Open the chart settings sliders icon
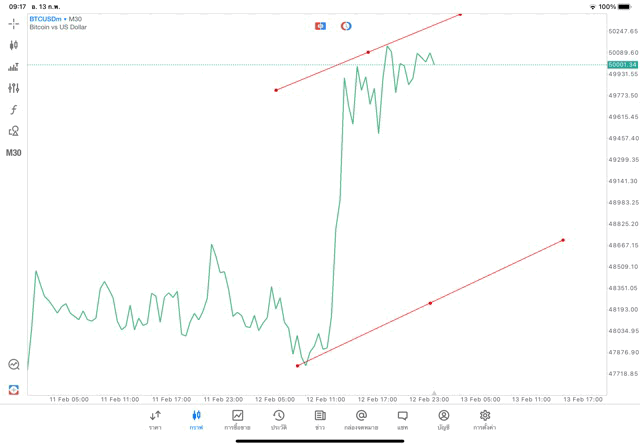 (x=14, y=88)
